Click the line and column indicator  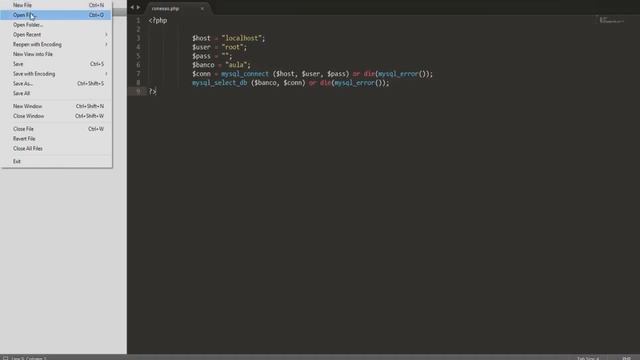[29, 358]
